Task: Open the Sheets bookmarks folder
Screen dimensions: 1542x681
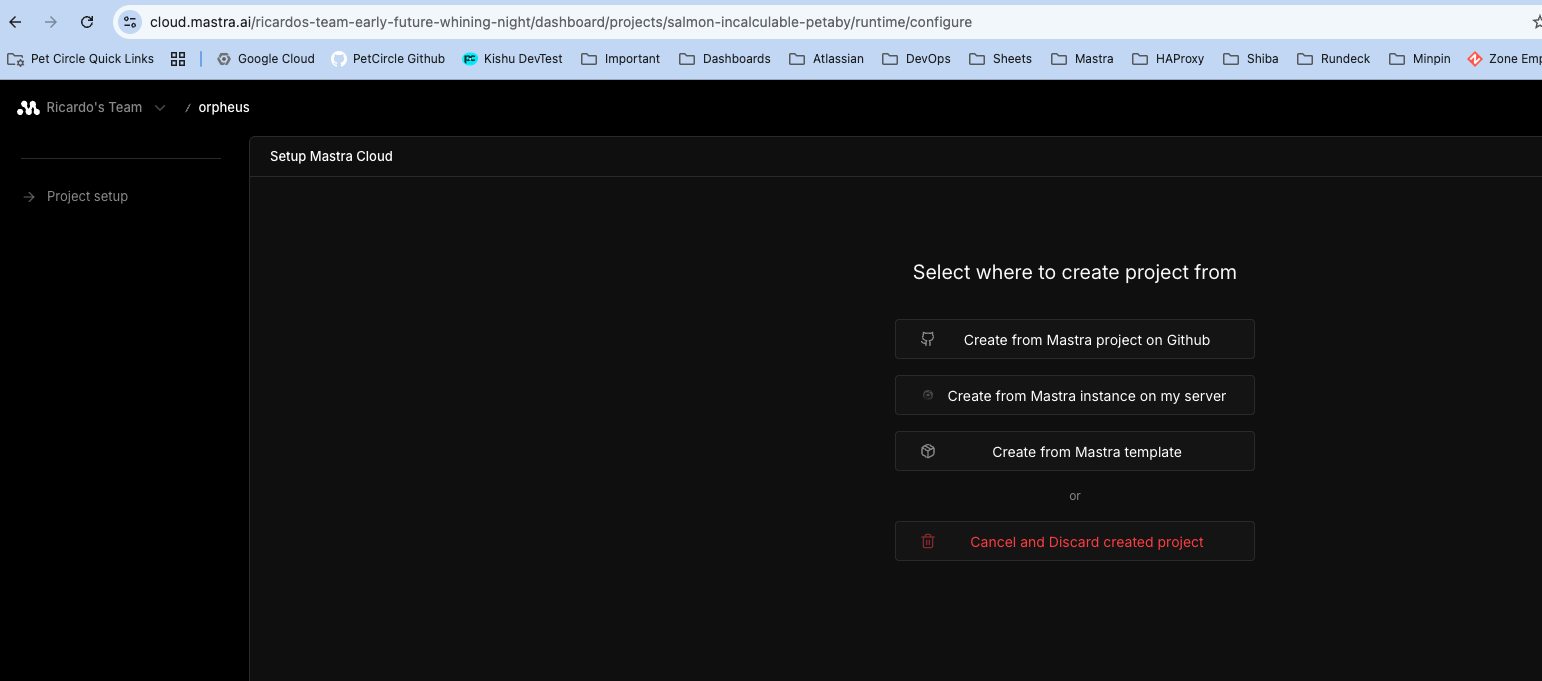Action: (1000, 59)
